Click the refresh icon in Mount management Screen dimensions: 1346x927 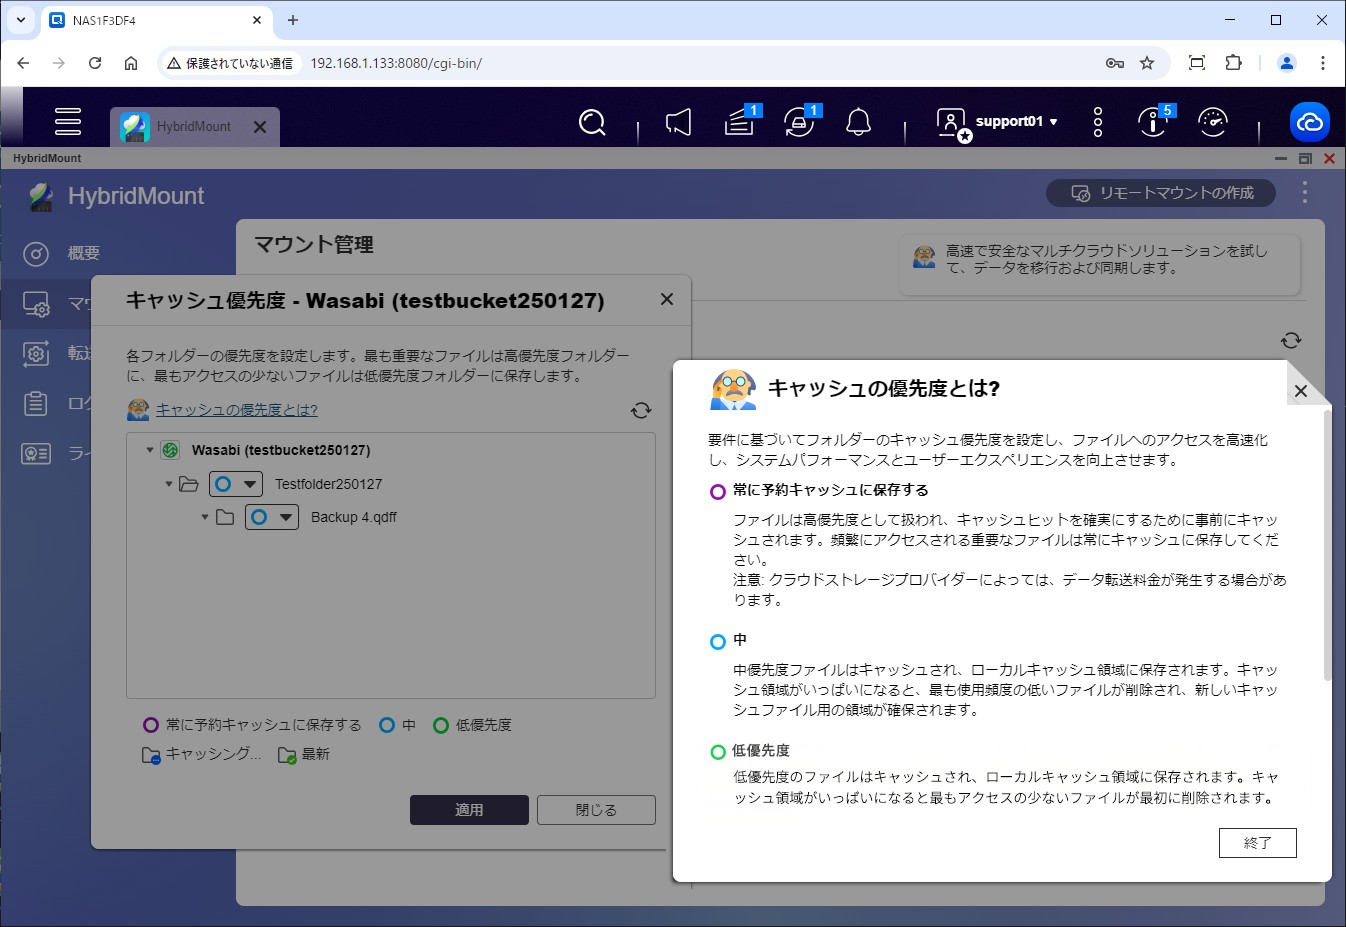click(x=1291, y=340)
